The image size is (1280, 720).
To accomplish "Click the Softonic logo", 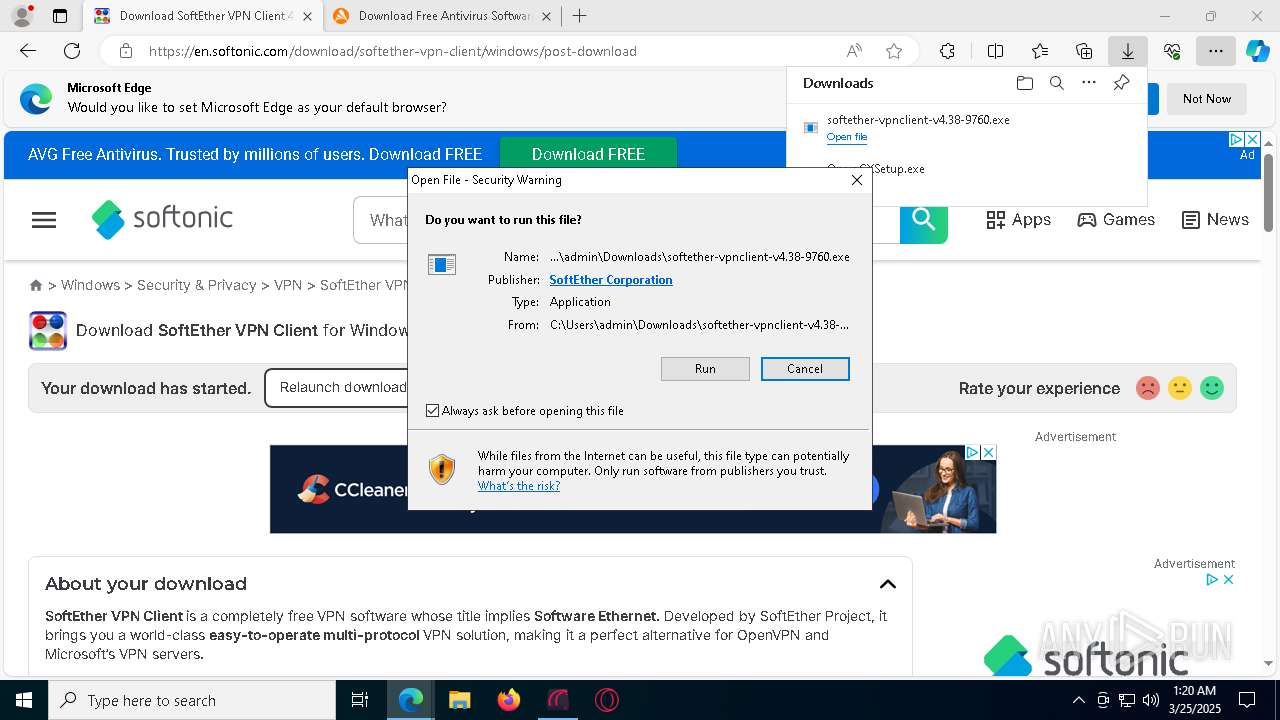I will pyautogui.click(x=162, y=219).
